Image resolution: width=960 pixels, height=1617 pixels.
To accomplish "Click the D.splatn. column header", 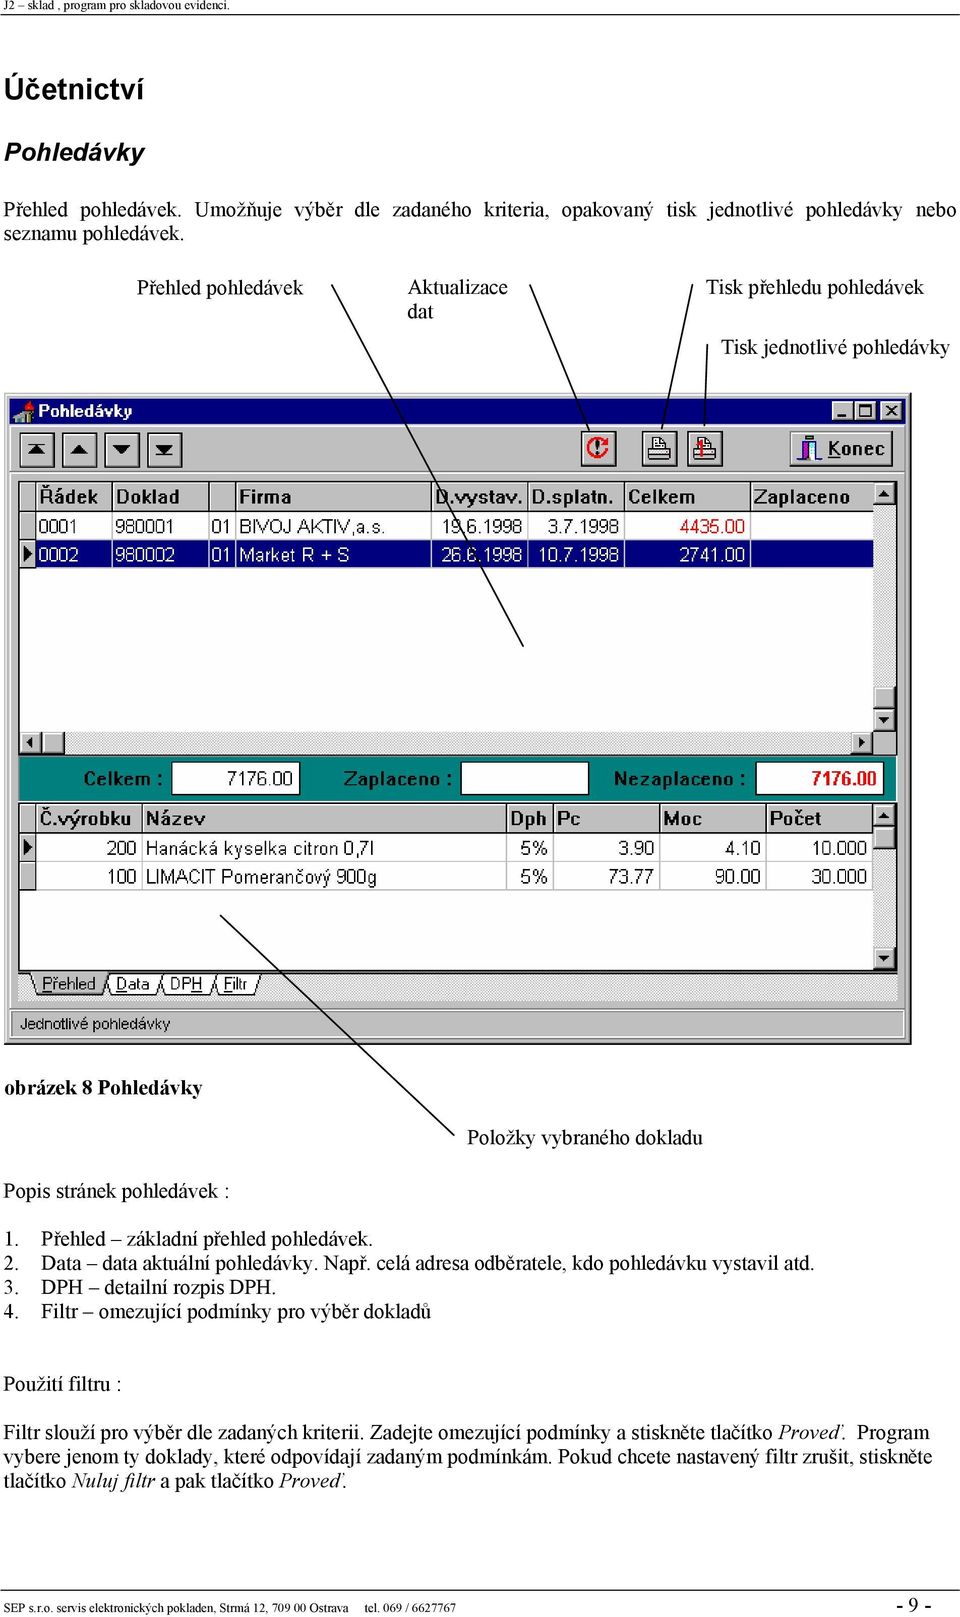I will coord(575,497).
